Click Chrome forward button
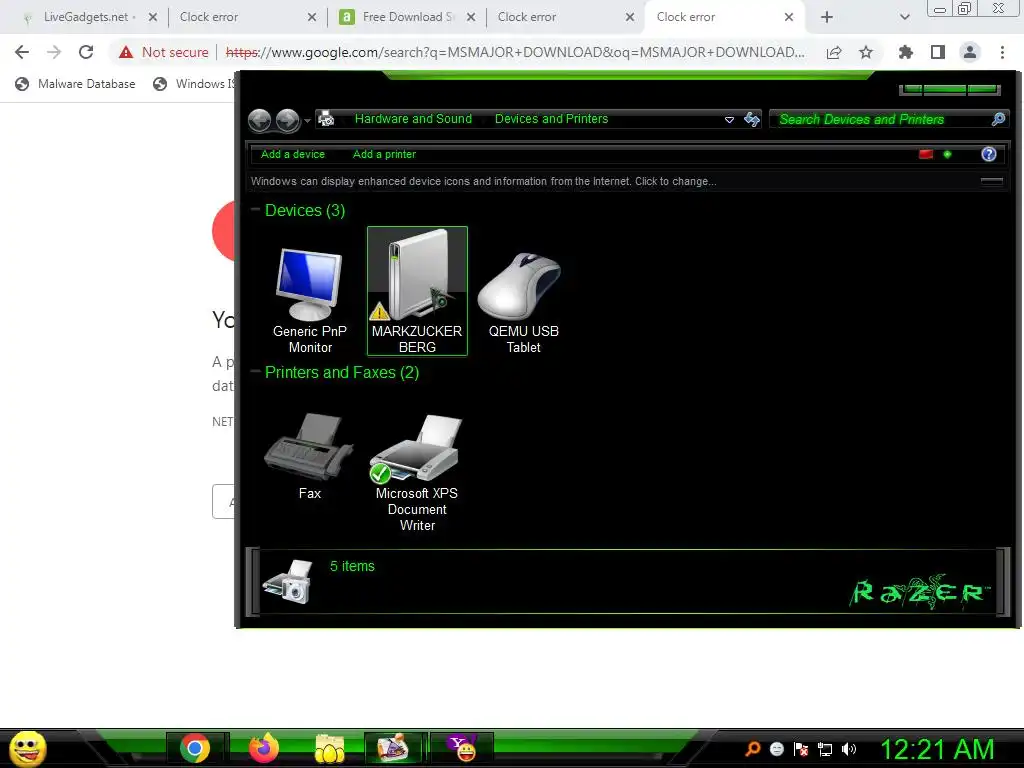Image resolution: width=1024 pixels, height=768 pixels. [54, 52]
